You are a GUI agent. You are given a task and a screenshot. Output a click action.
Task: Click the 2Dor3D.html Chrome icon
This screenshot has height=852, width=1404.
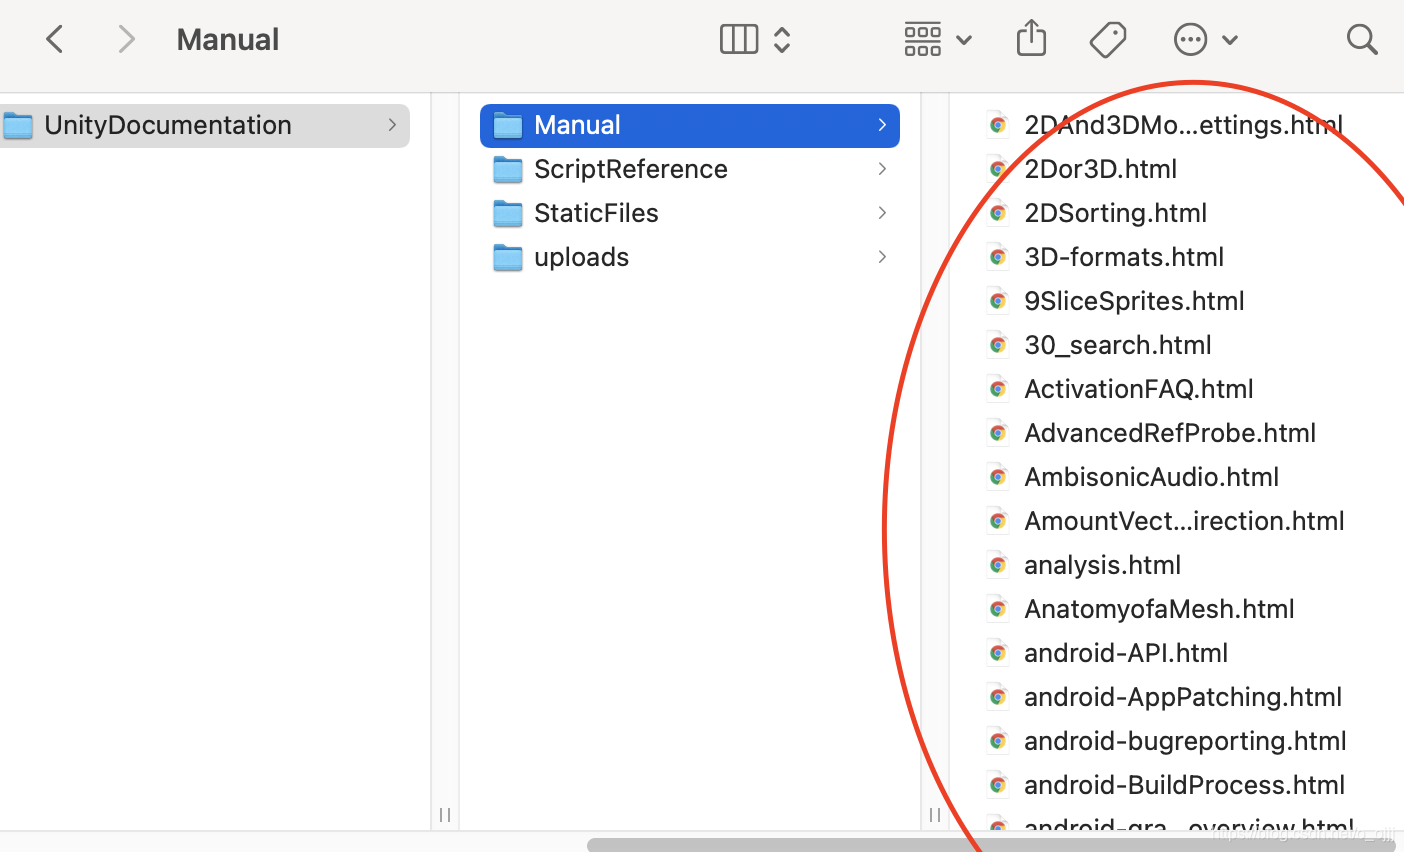point(997,169)
